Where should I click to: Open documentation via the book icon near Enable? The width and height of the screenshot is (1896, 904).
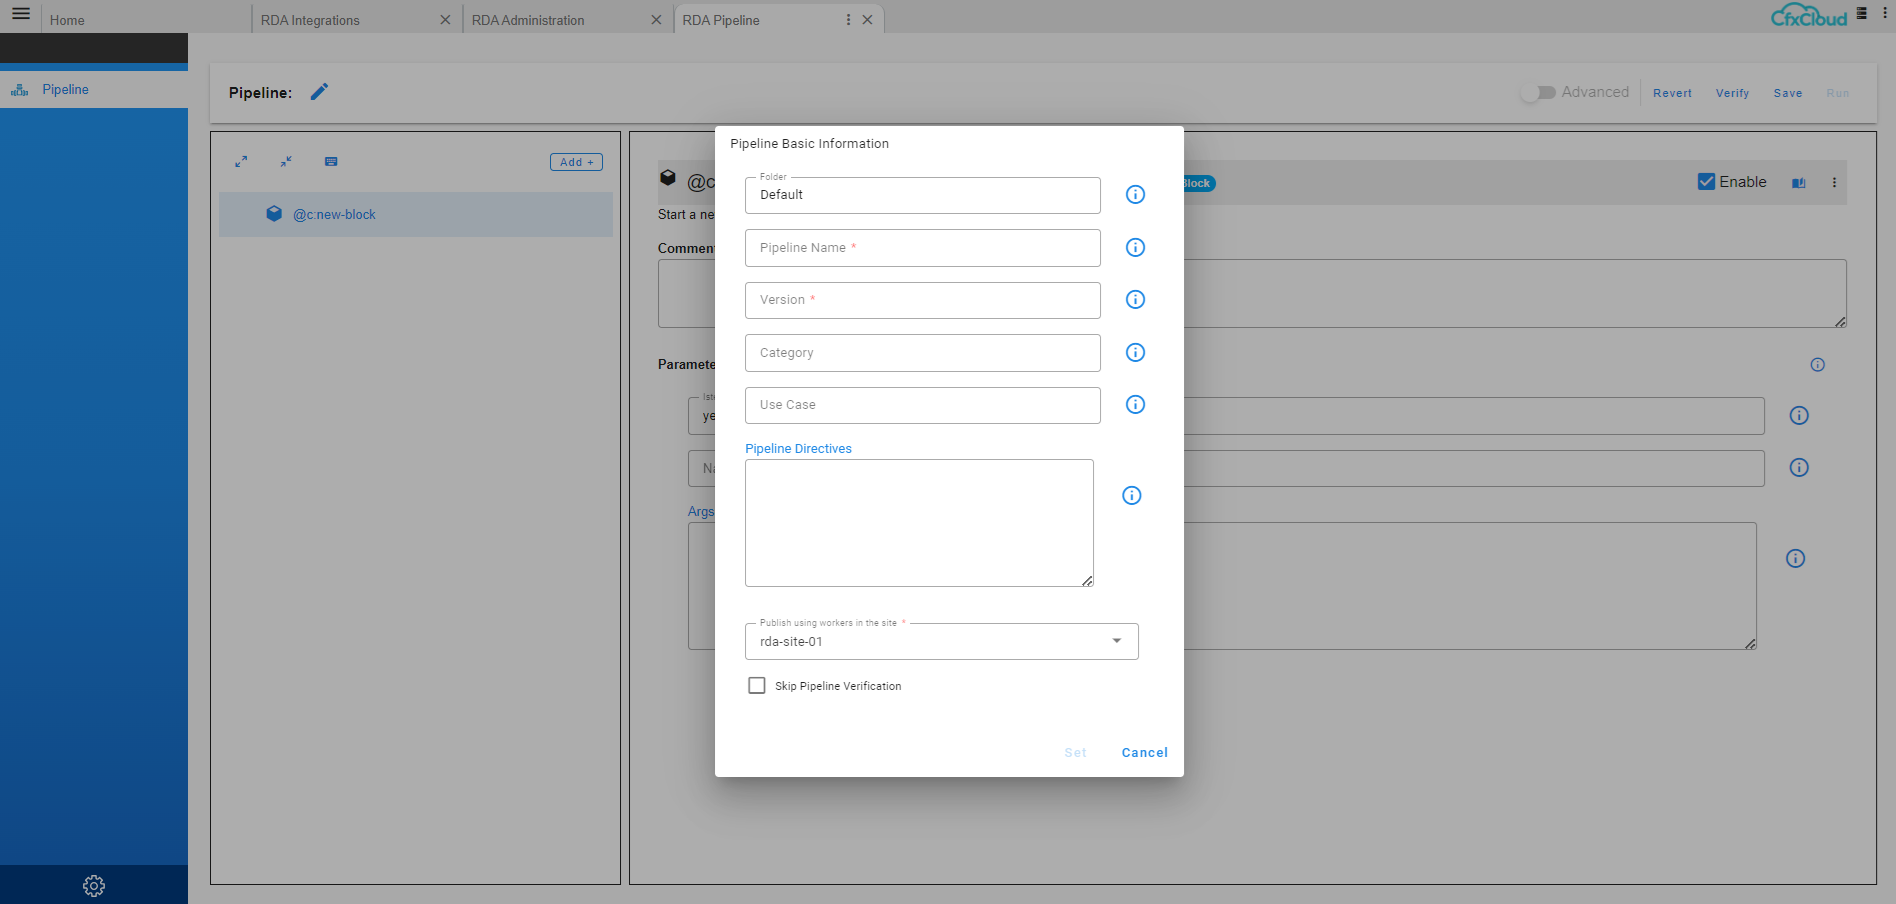click(x=1799, y=182)
